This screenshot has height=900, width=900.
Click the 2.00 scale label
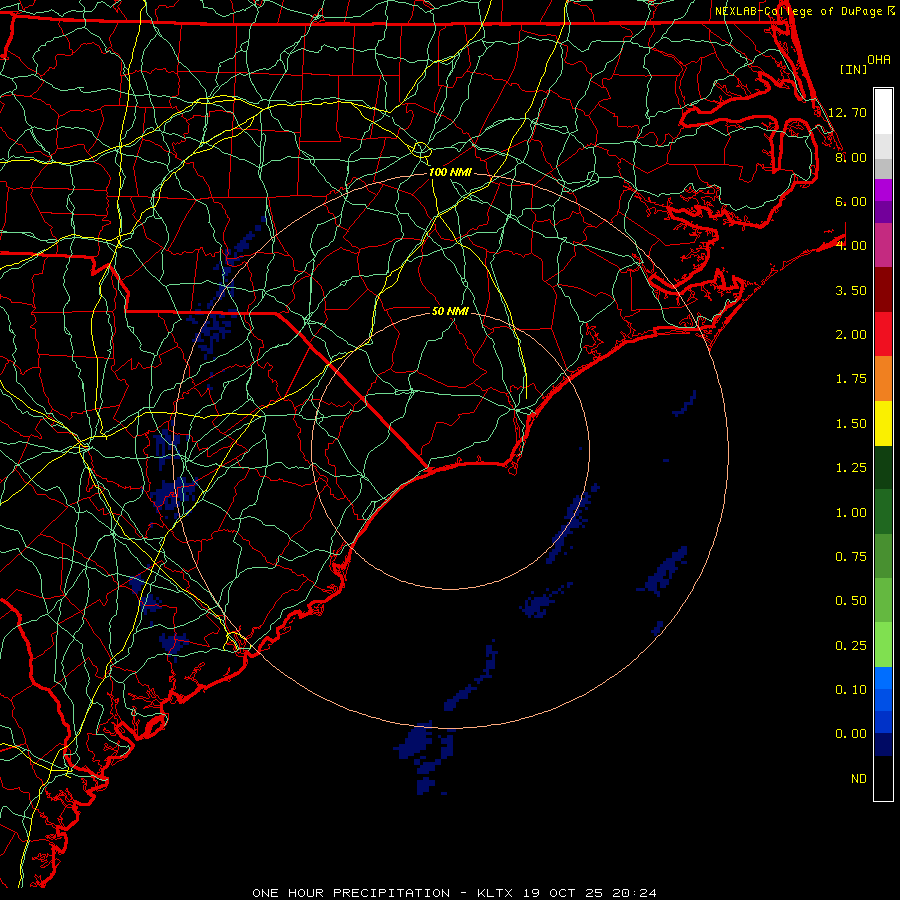click(x=851, y=335)
